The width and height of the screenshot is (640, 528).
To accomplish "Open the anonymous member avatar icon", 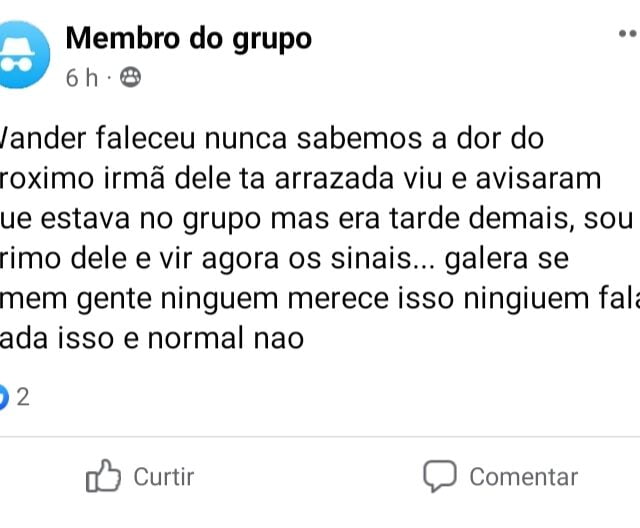I will pos(22,55).
